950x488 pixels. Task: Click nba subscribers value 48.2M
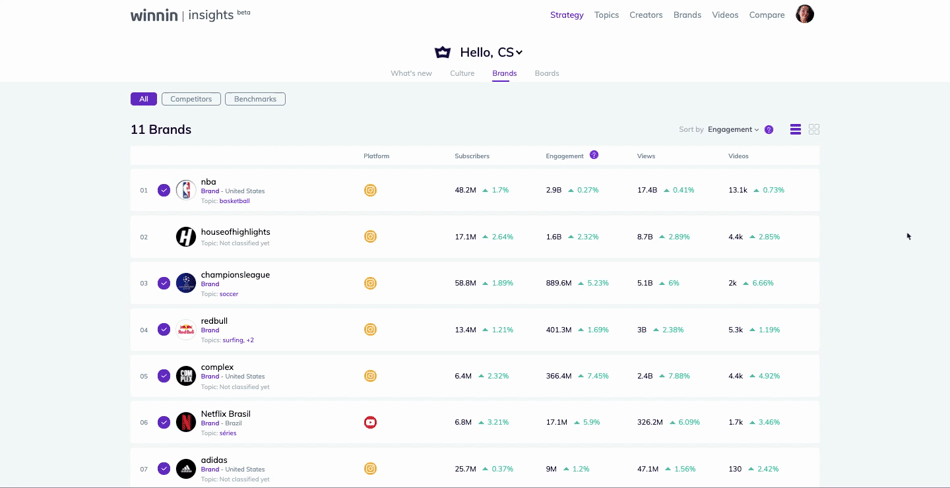(x=465, y=190)
